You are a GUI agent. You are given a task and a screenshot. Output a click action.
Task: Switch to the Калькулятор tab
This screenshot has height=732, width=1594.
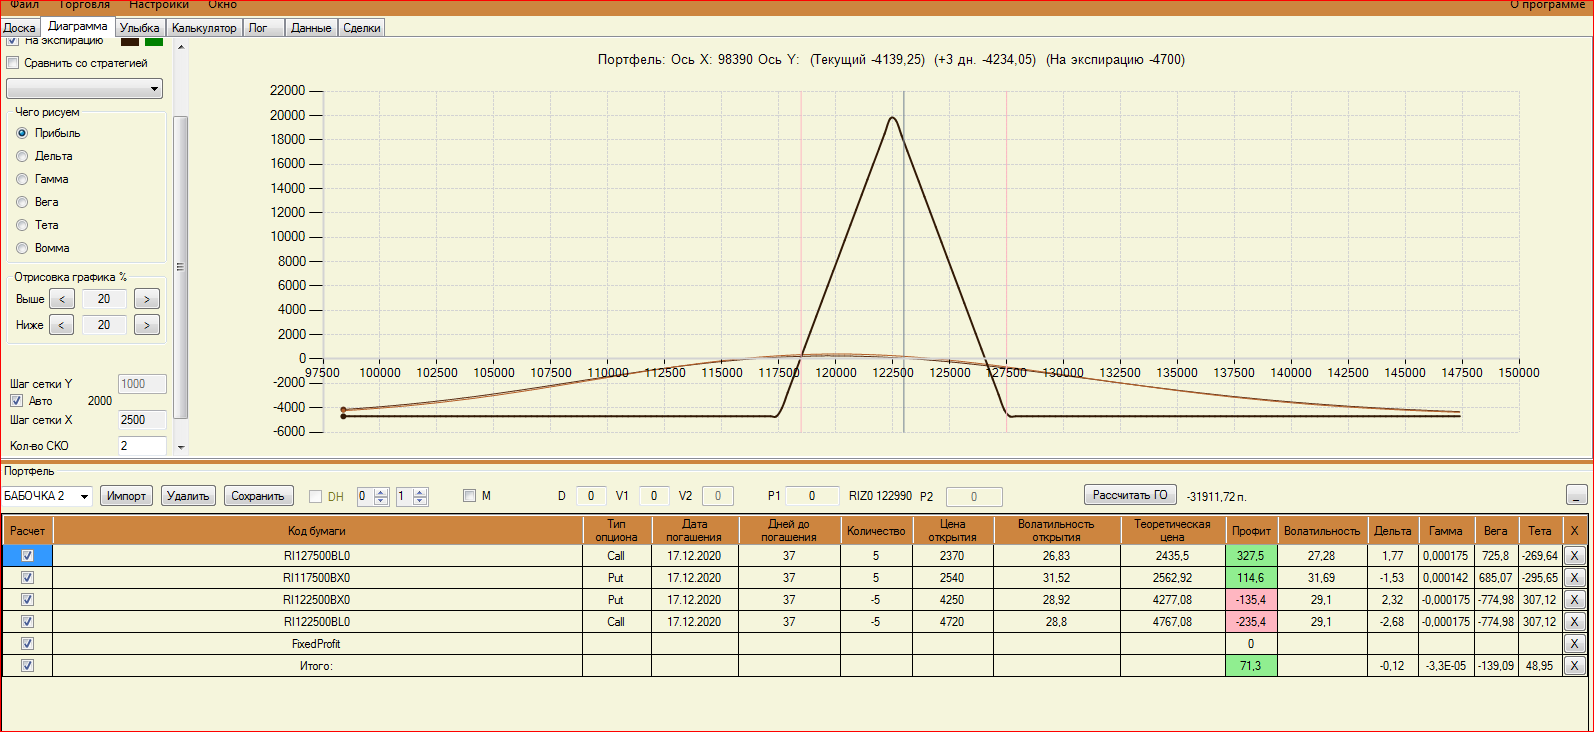point(204,28)
